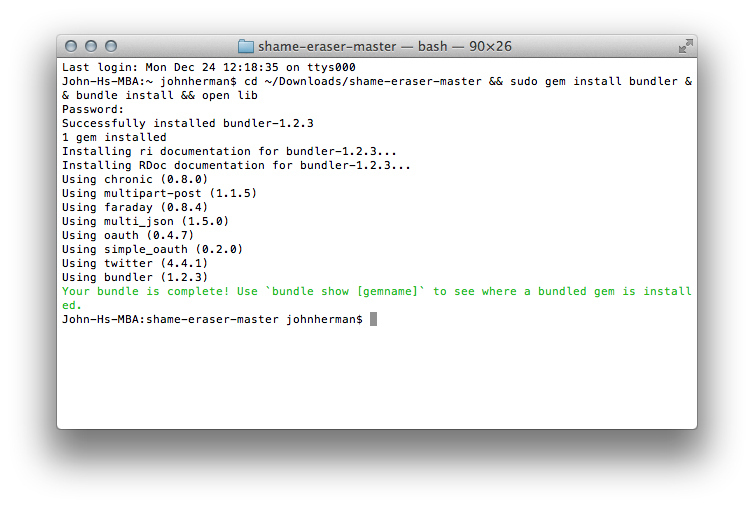Click the 'Last login' line
This screenshot has width=754, height=508.
pyautogui.click(x=209, y=67)
